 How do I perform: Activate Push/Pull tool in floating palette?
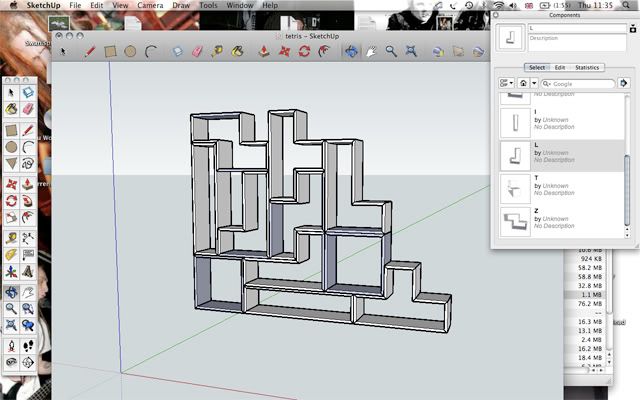(28, 184)
